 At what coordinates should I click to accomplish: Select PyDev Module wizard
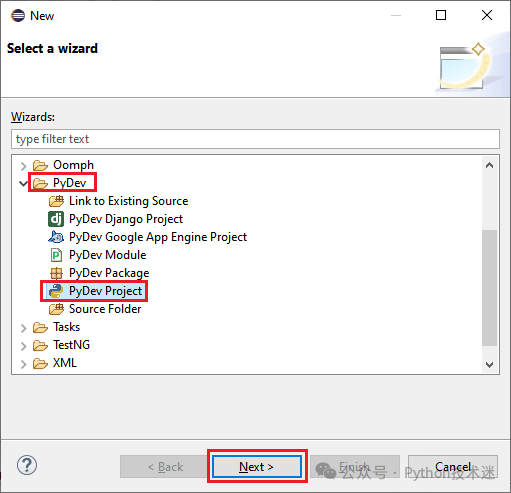pyautogui.click(x=107, y=255)
